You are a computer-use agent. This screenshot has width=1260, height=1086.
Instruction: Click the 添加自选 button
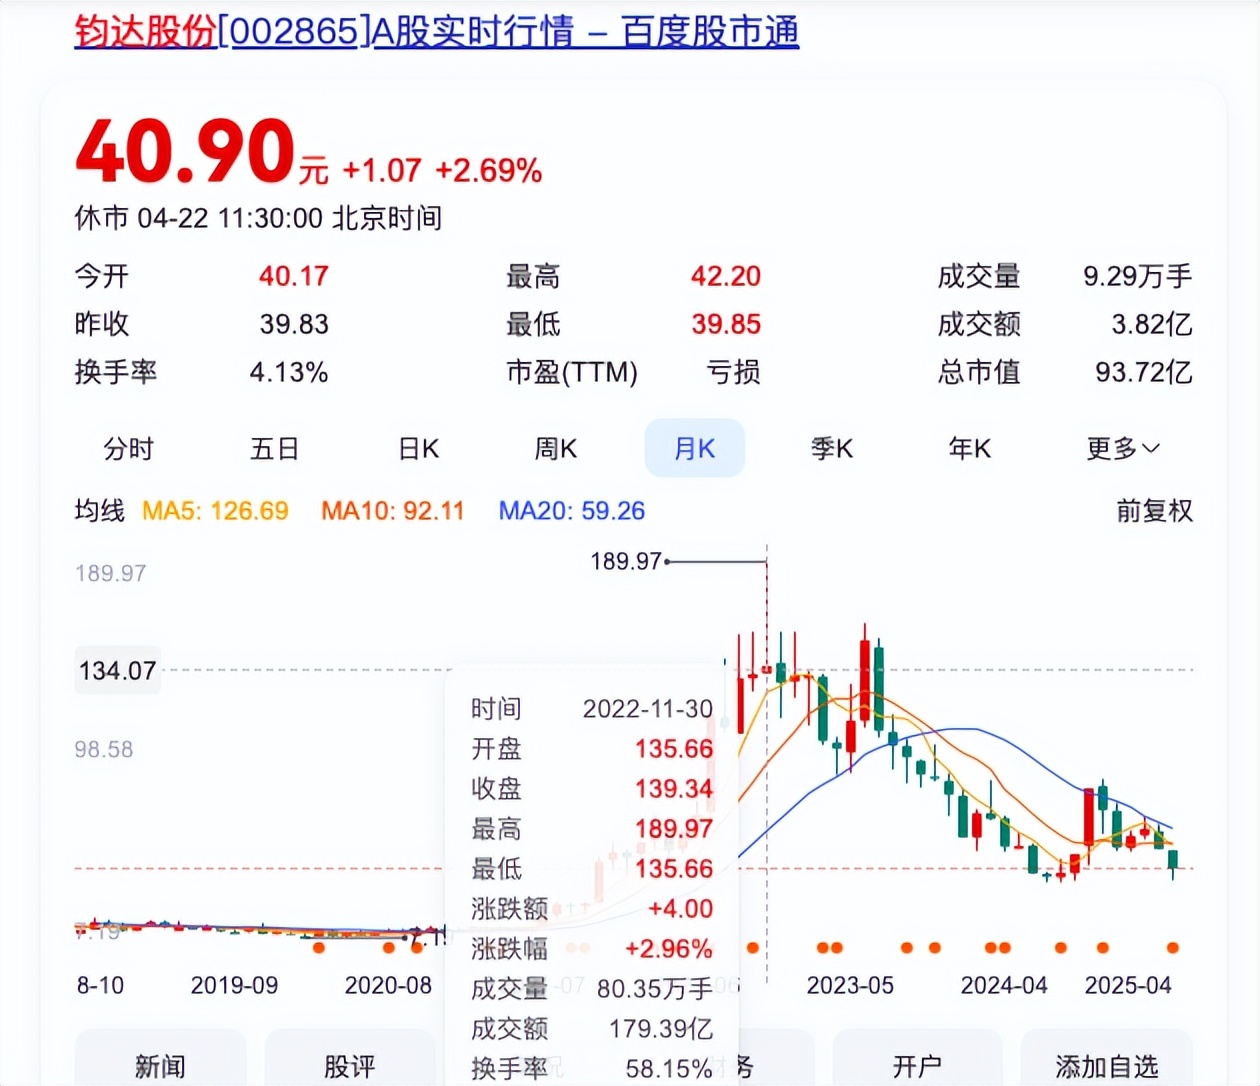[1106, 1065]
